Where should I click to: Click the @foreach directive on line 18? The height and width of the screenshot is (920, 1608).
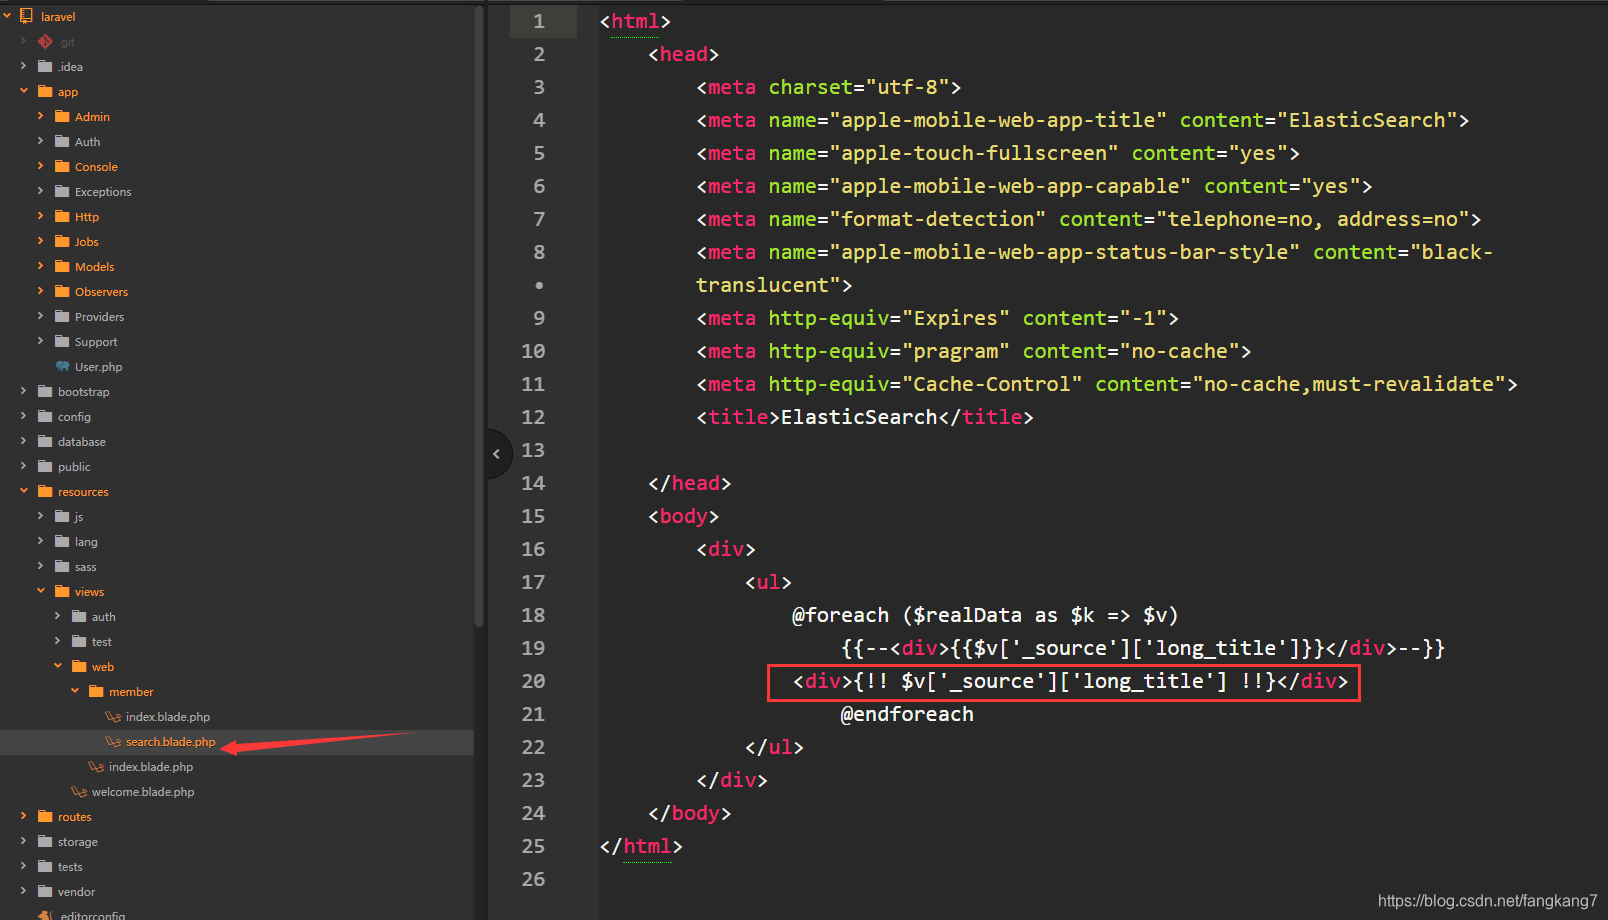[840, 615]
